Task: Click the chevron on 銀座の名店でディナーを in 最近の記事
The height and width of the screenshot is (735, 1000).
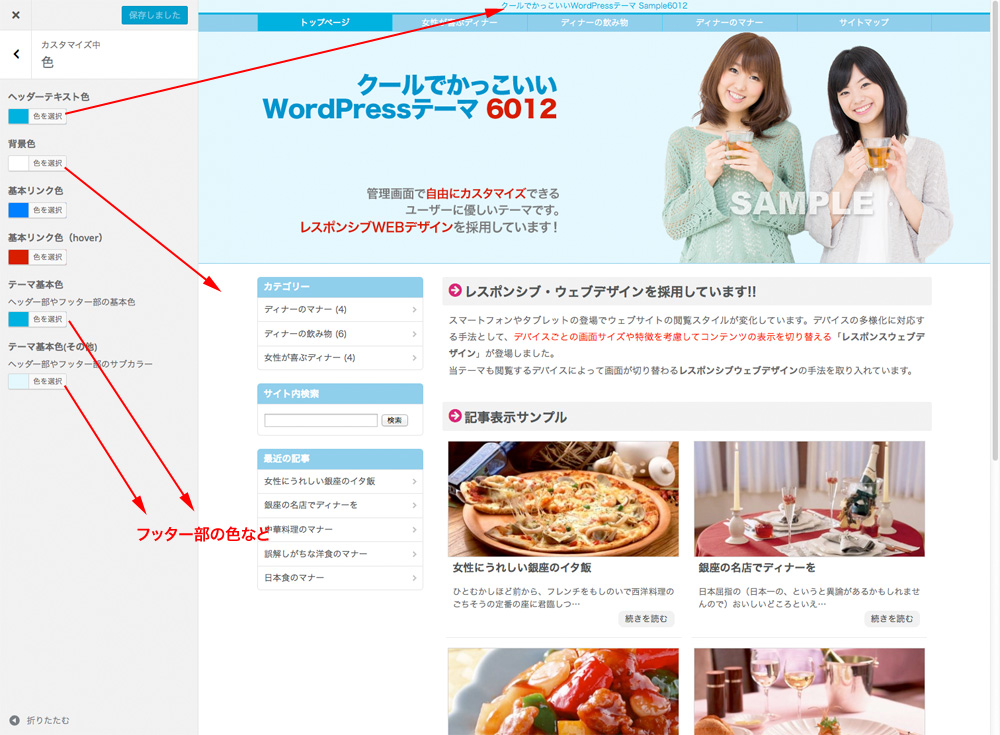Action: 414,505
